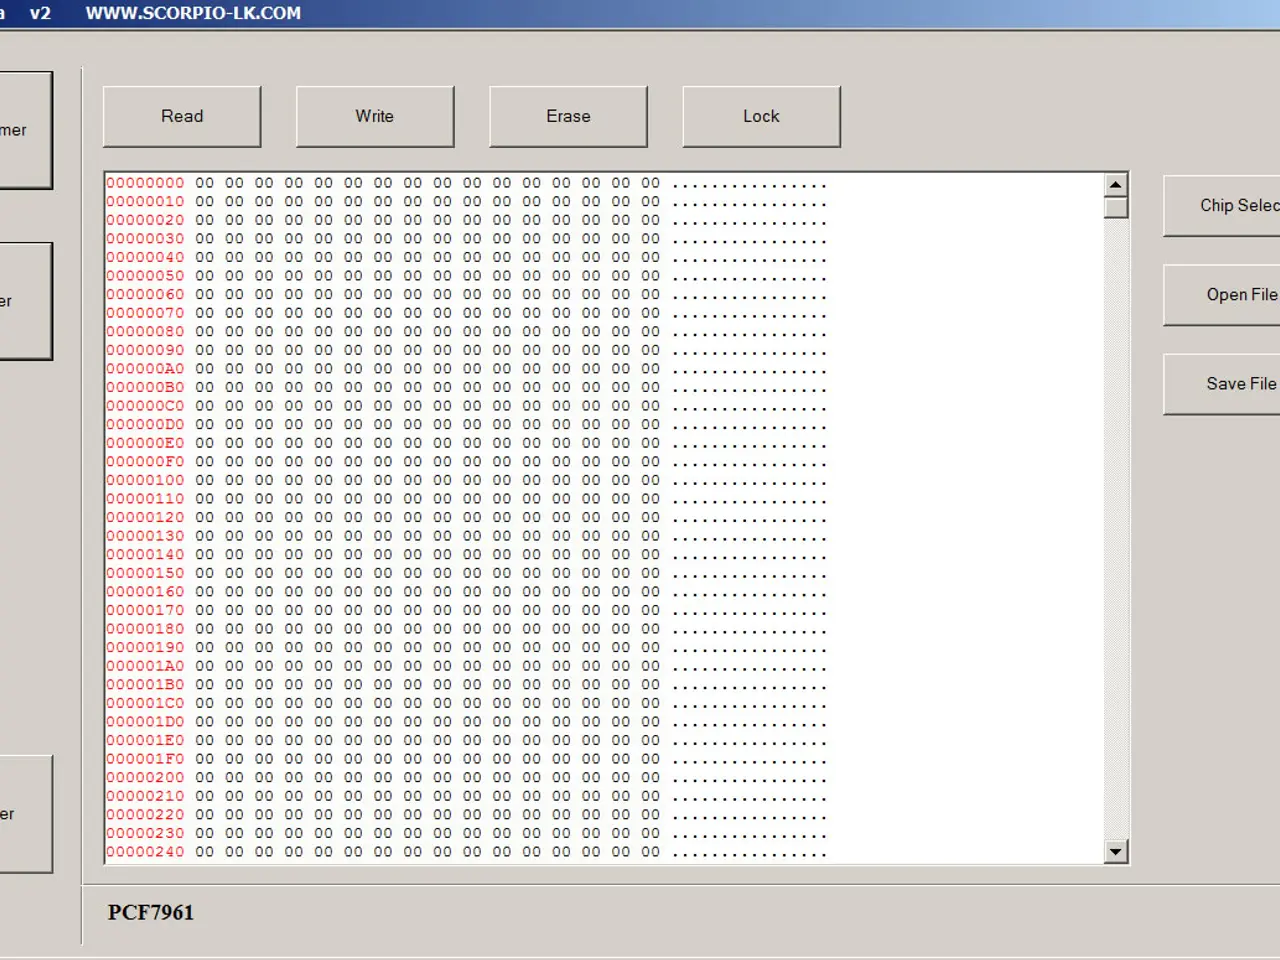
Task: Select address row 000000F0
Action: (x=467, y=462)
